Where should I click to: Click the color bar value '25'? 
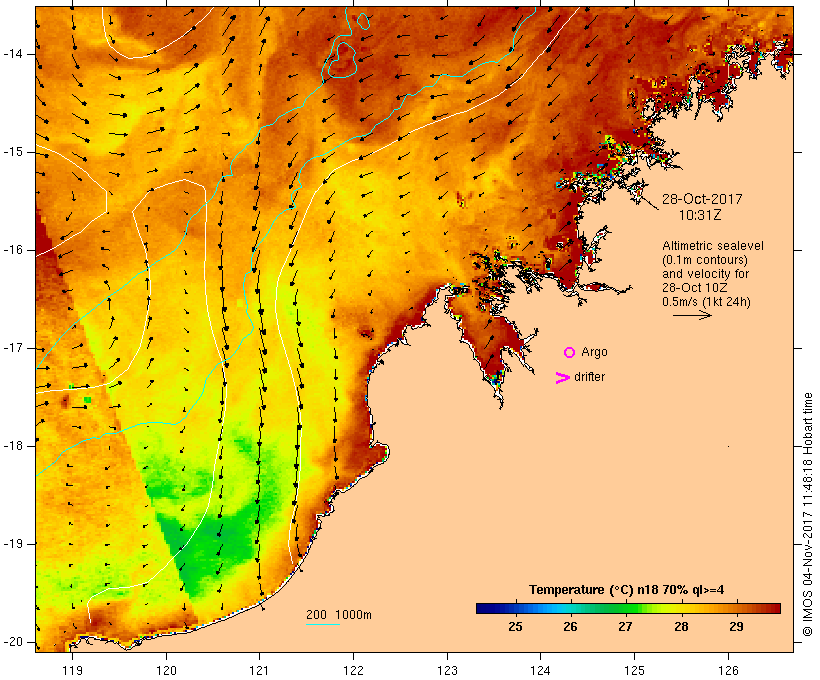[x=515, y=627]
